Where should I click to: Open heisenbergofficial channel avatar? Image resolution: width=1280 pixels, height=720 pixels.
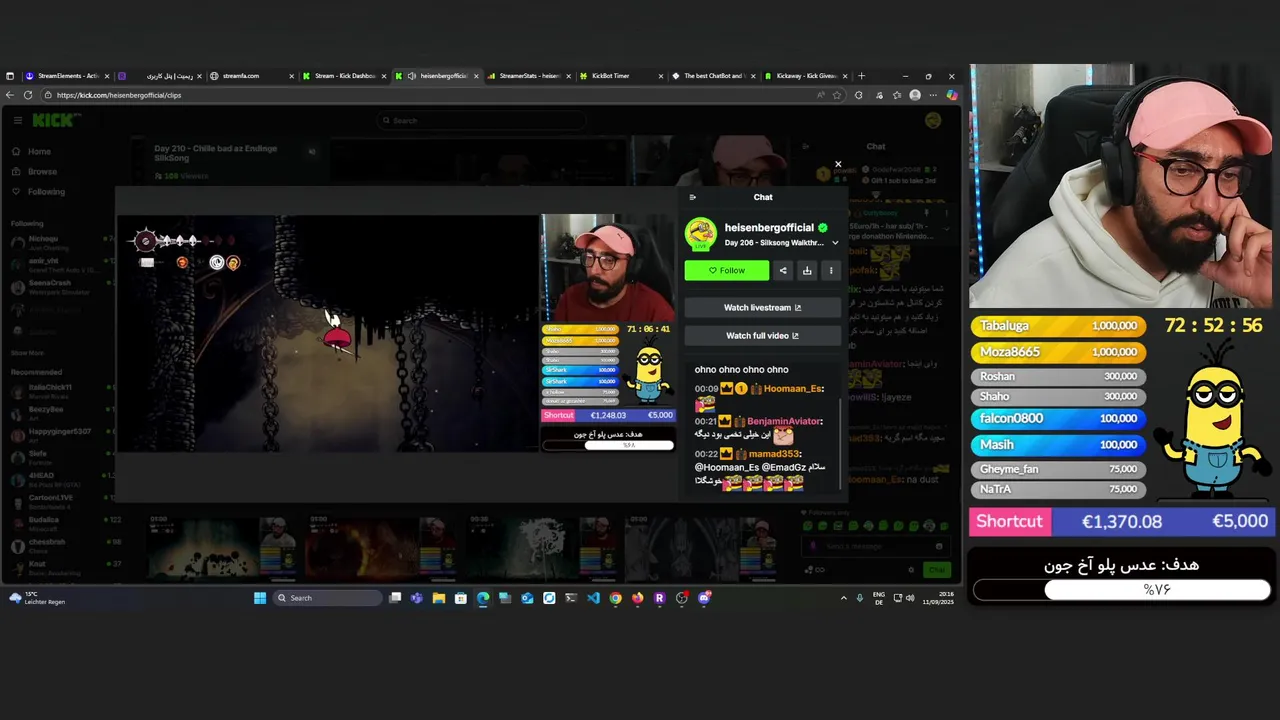coord(701,234)
